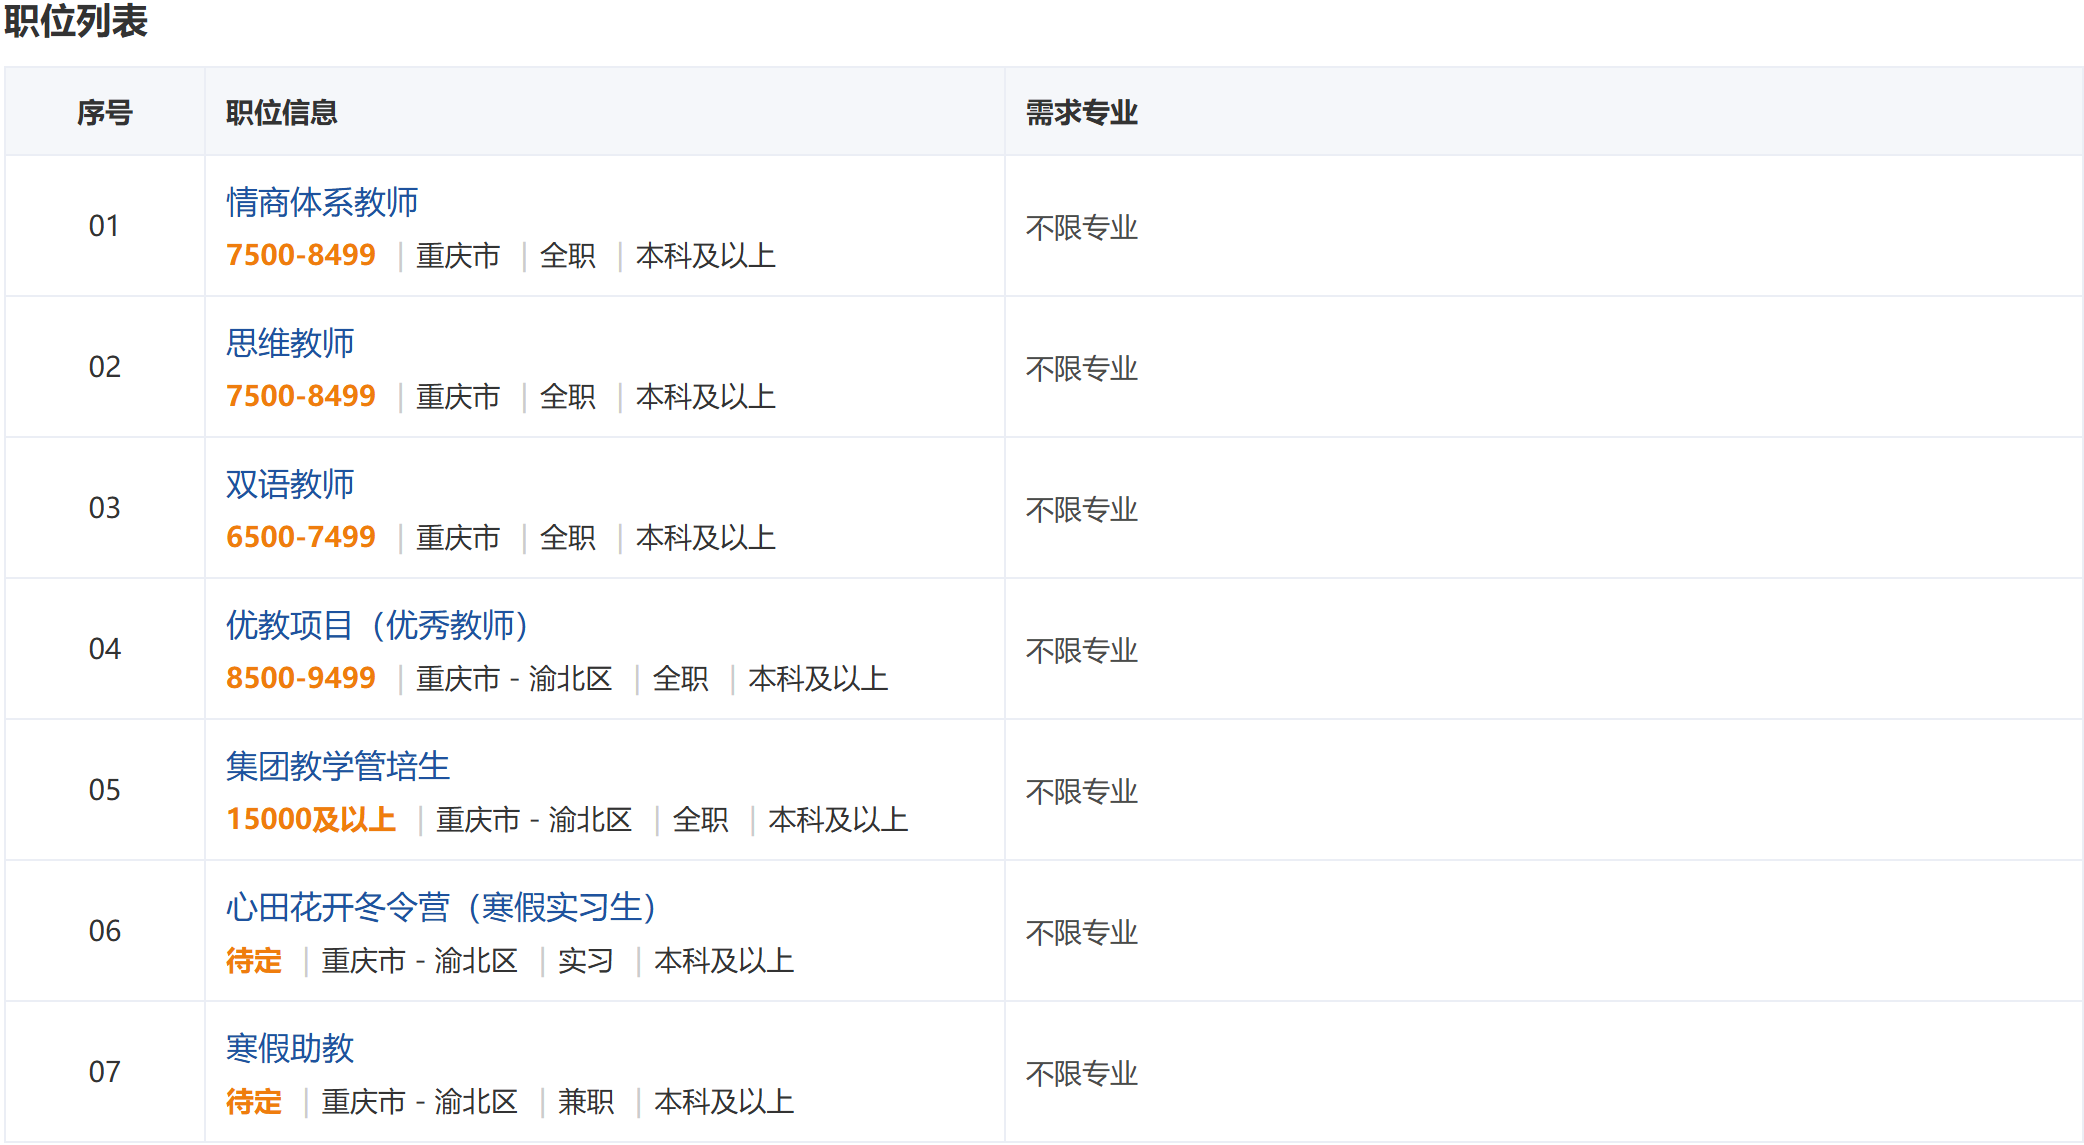Click the 15000及以上 salary text
Screen dimensions: 2084x1145
click(x=311, y=819)
